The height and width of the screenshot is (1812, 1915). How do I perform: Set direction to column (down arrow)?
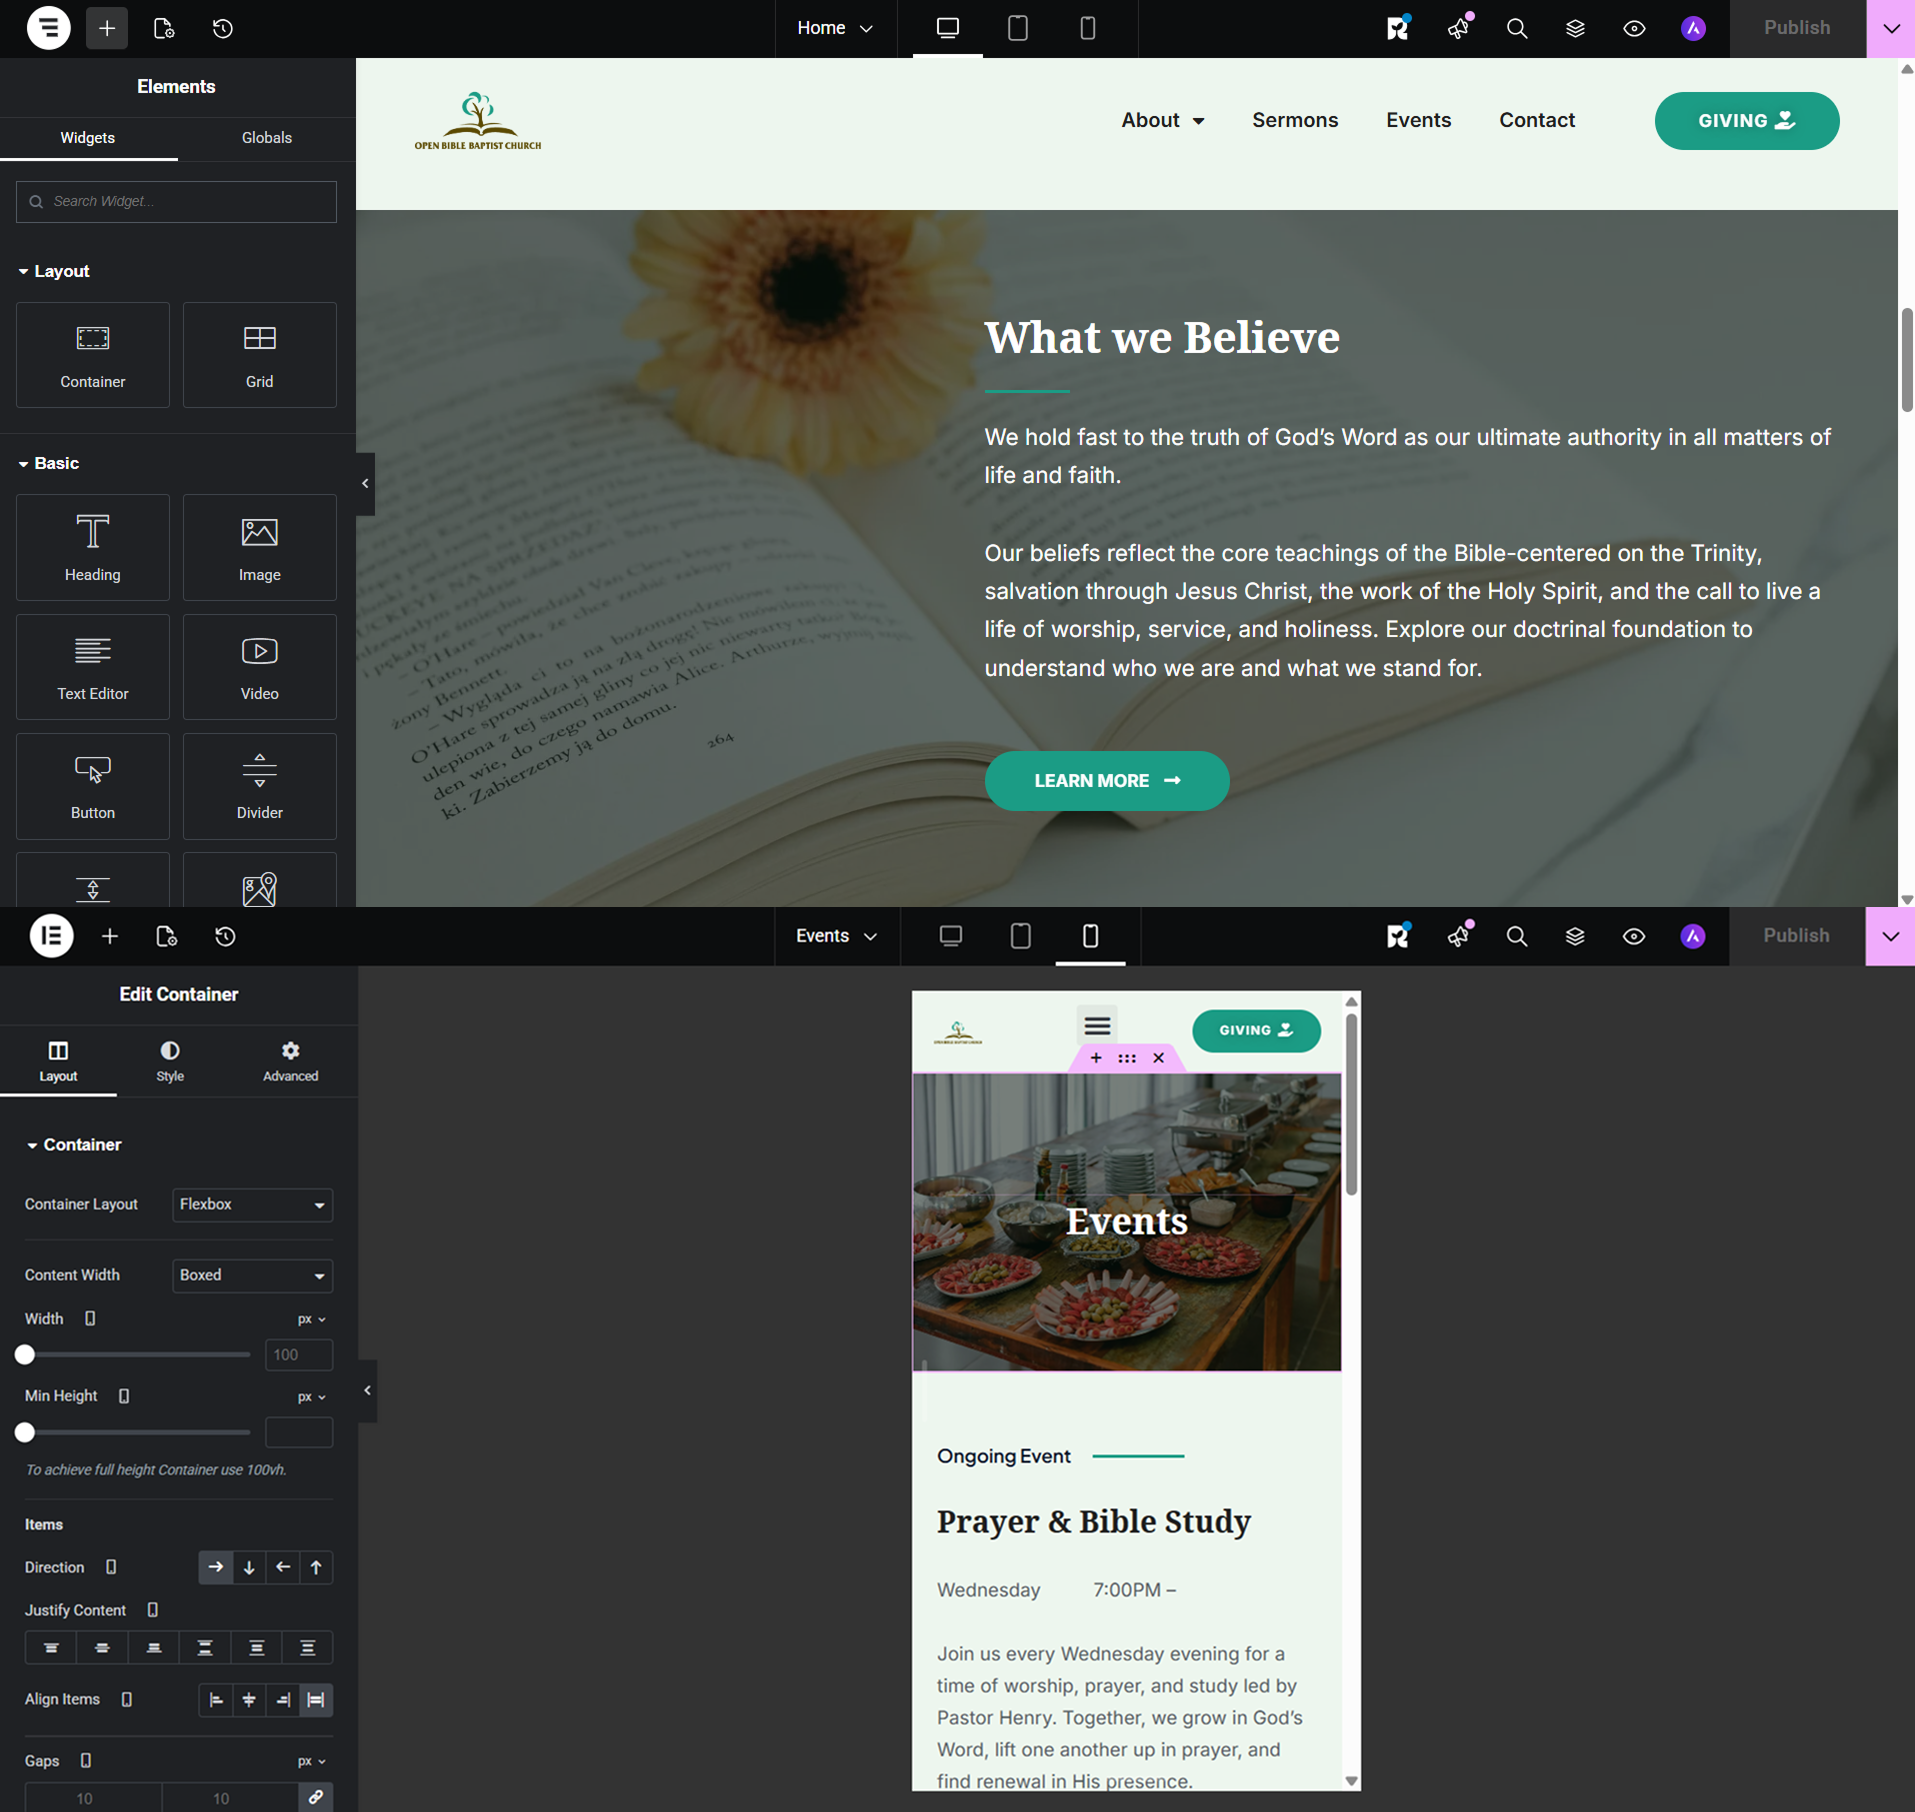(249, 1567)
